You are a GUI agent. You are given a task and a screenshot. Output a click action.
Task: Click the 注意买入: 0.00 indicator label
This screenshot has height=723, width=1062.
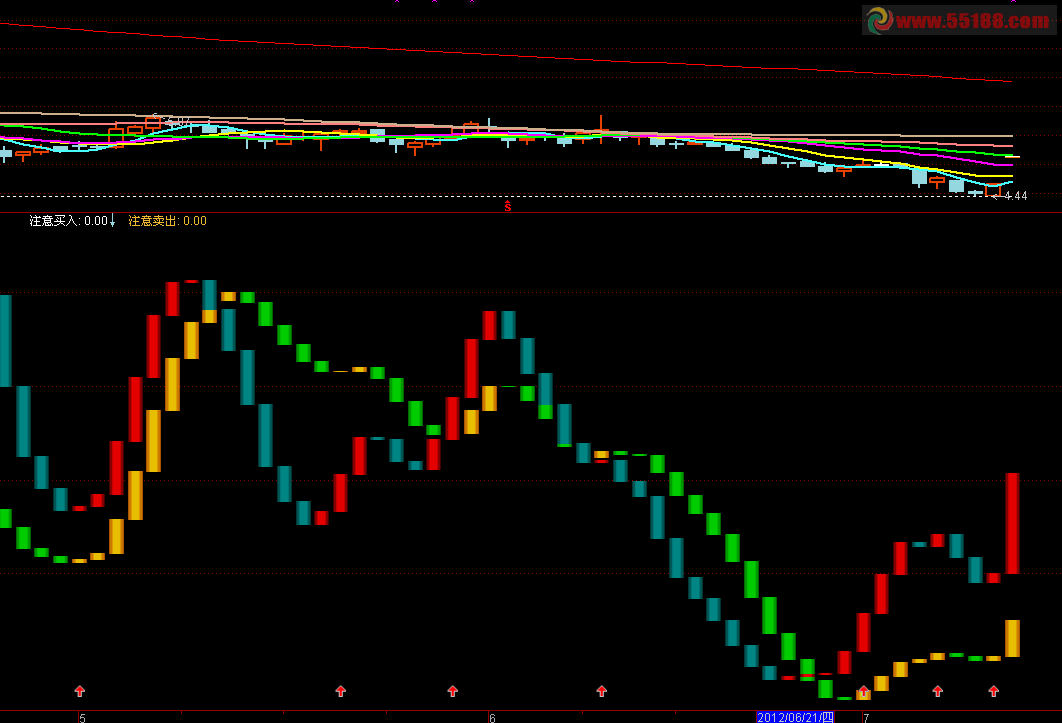pos(68,221)
